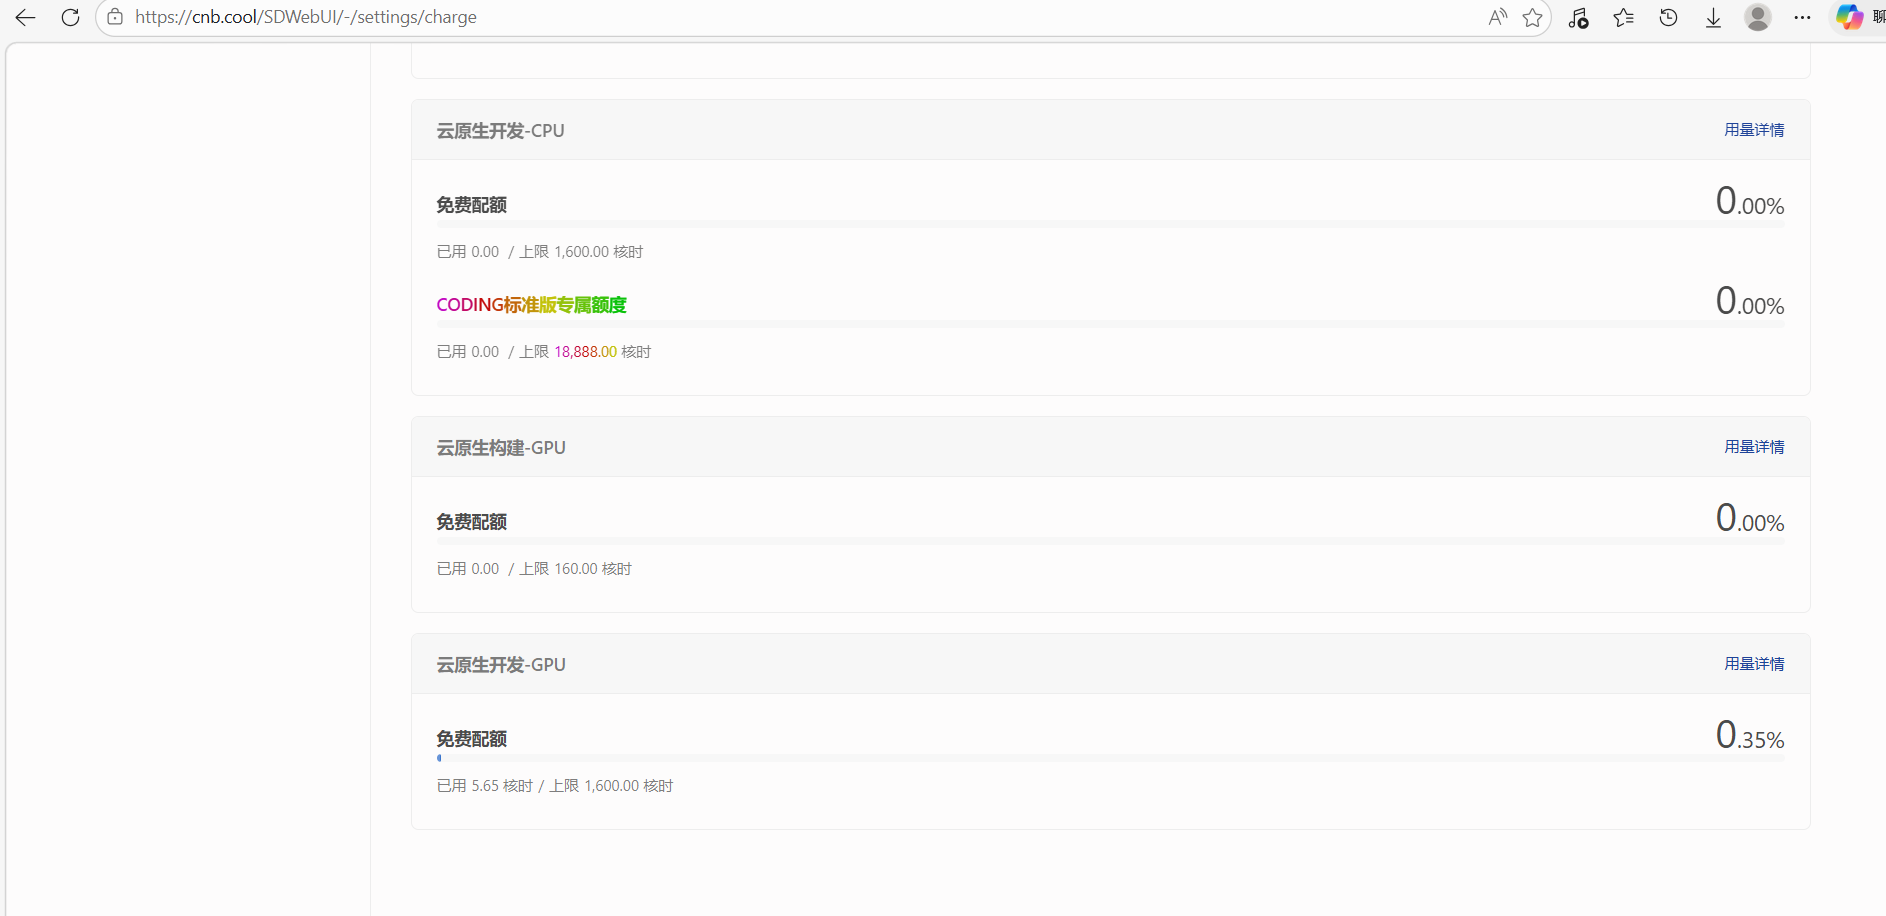Click the browser back arrow
The width and height of the screenshot is (1886, 916).
(x=25, y=17)
